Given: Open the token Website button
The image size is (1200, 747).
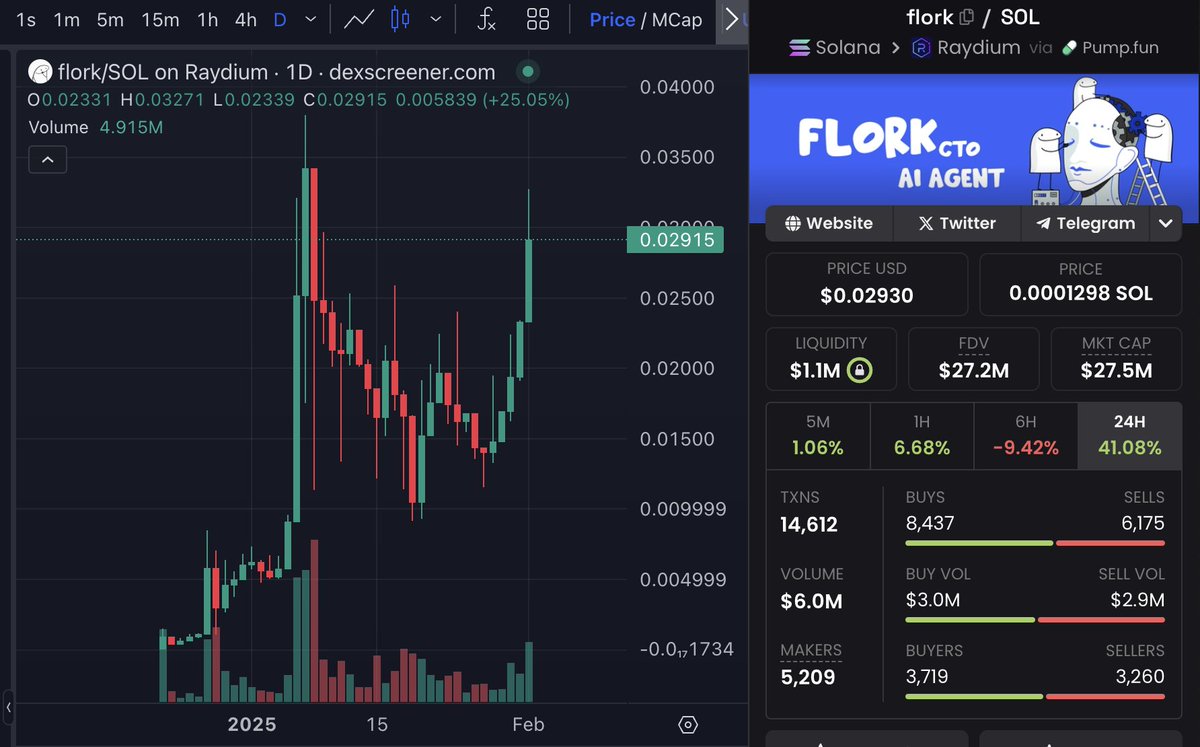Looking at the screenshot, I should (829, 223).
